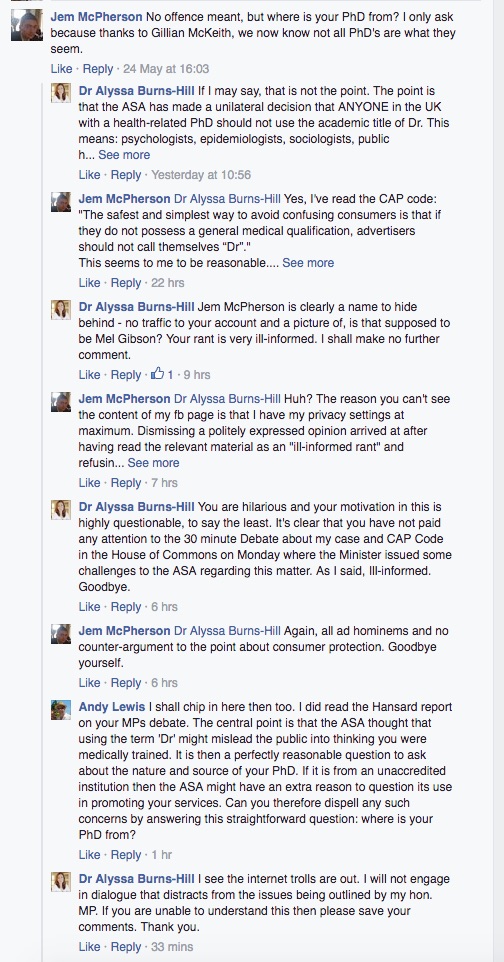This screenshot has height=962, width=504.
Task: Like the 33 mins internet trolls comment
Action: tap(90, 947)
